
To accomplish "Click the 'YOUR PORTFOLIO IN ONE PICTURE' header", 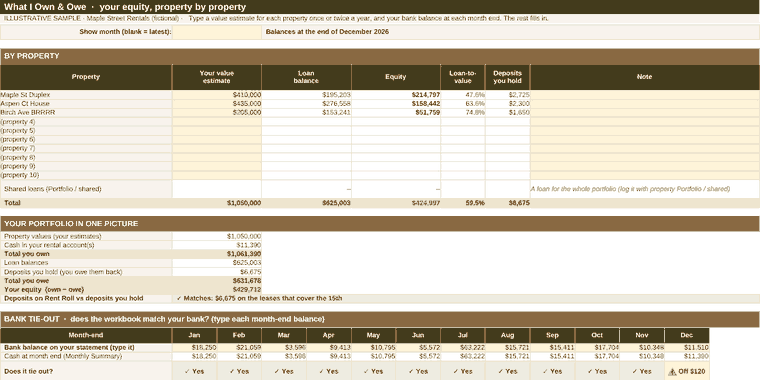I will tap(380, 223).
